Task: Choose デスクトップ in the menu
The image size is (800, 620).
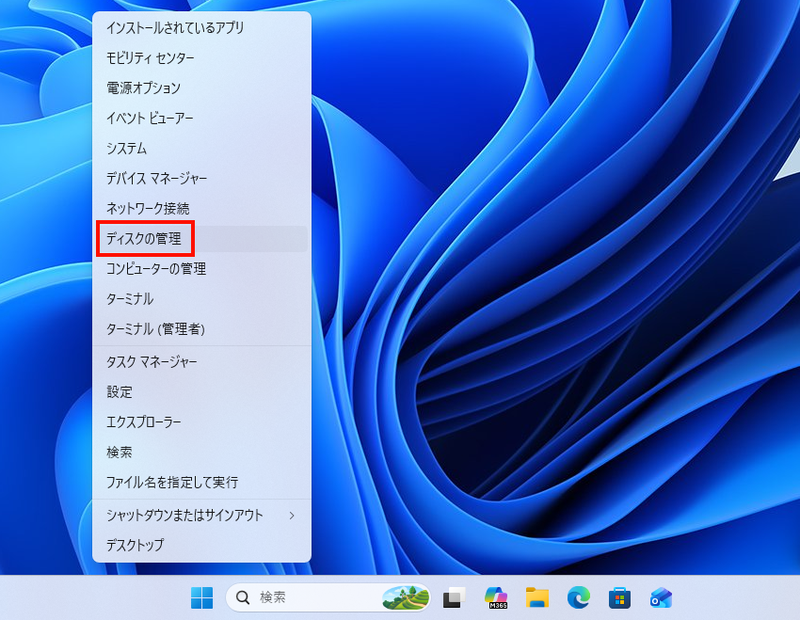Action: (x=202, y=545)
